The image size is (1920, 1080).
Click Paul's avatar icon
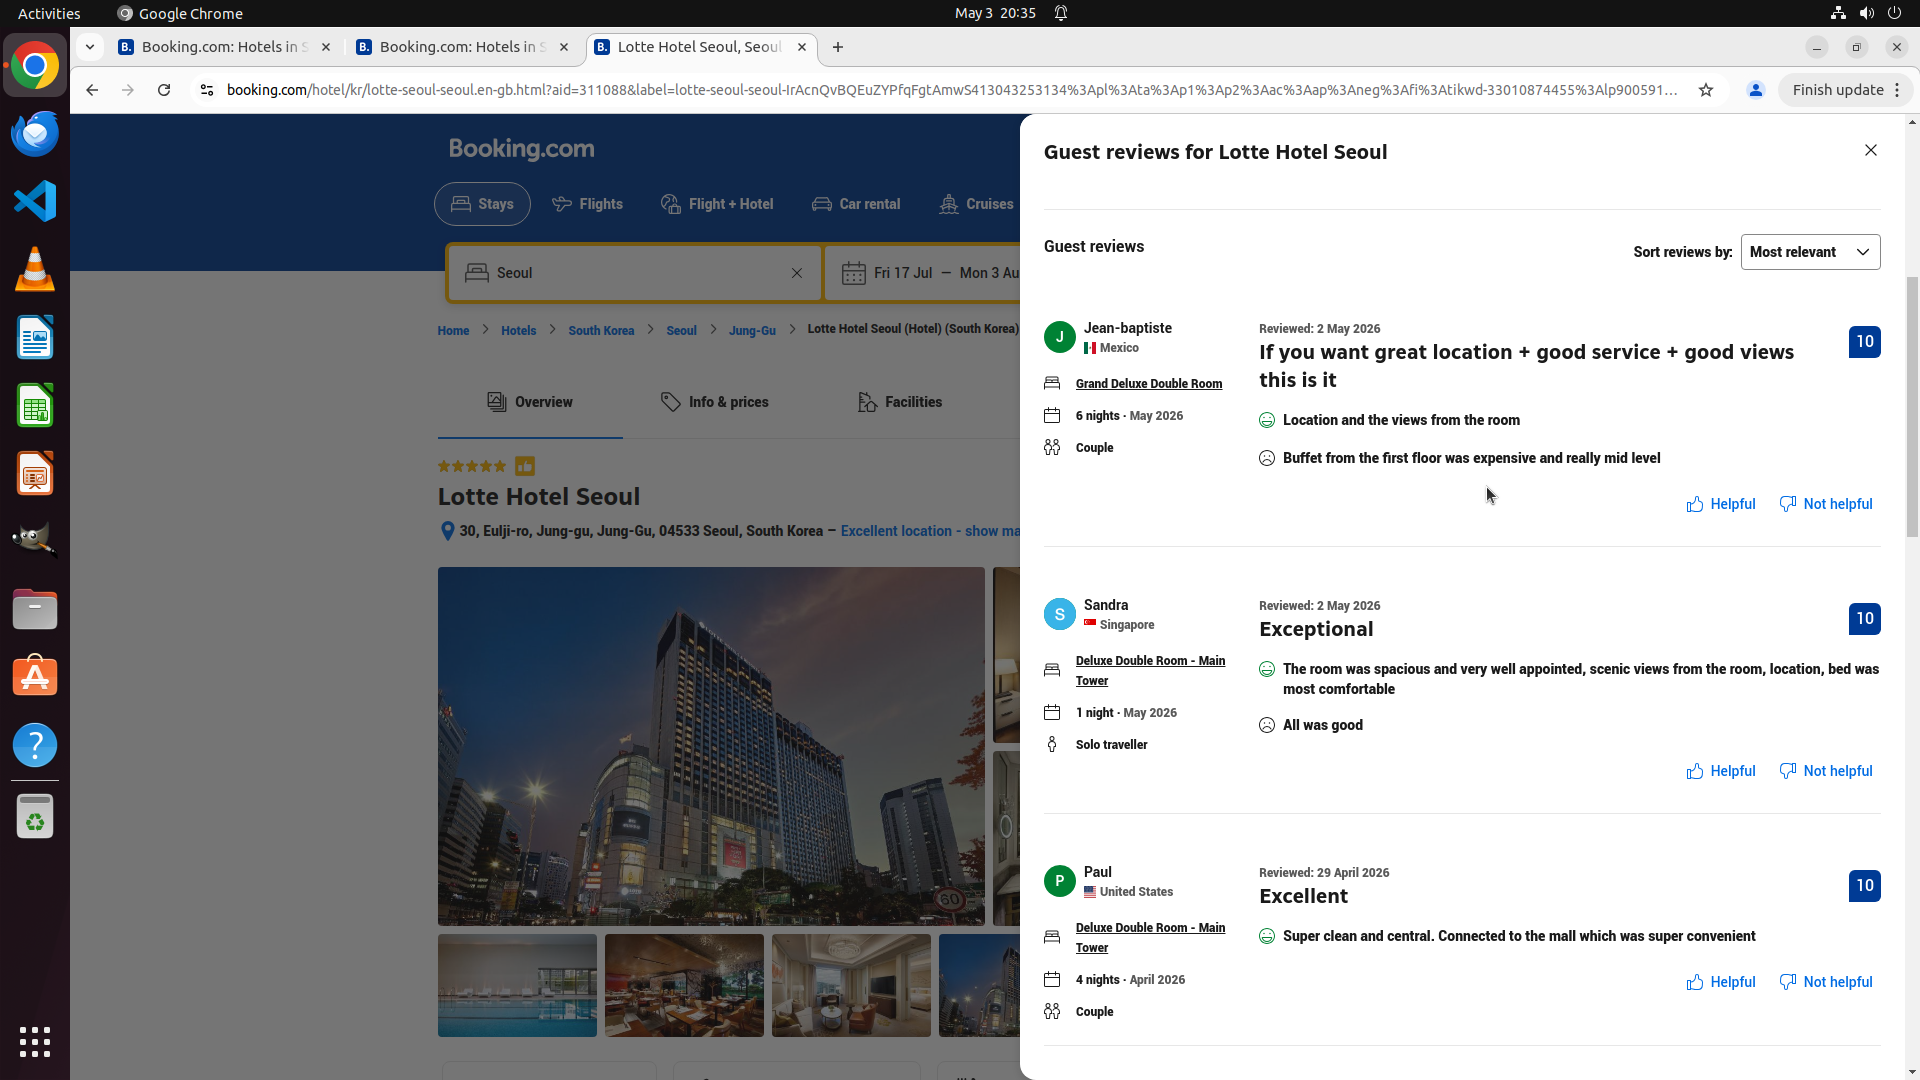point(1060,881)
